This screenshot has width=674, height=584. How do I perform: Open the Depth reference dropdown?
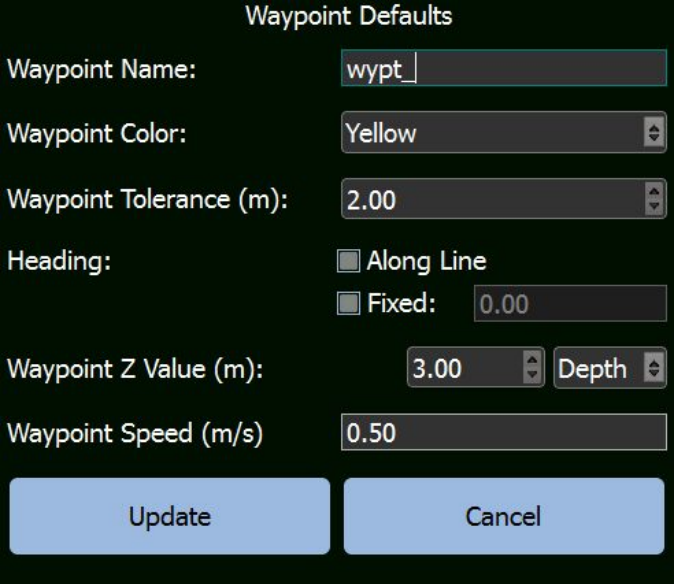pos(610,368)
